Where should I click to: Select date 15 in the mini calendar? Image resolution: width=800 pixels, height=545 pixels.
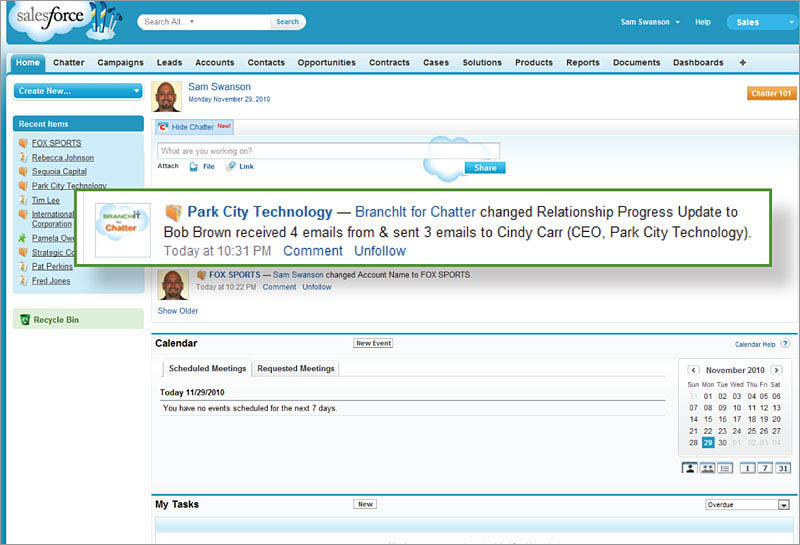coord(708,419)
